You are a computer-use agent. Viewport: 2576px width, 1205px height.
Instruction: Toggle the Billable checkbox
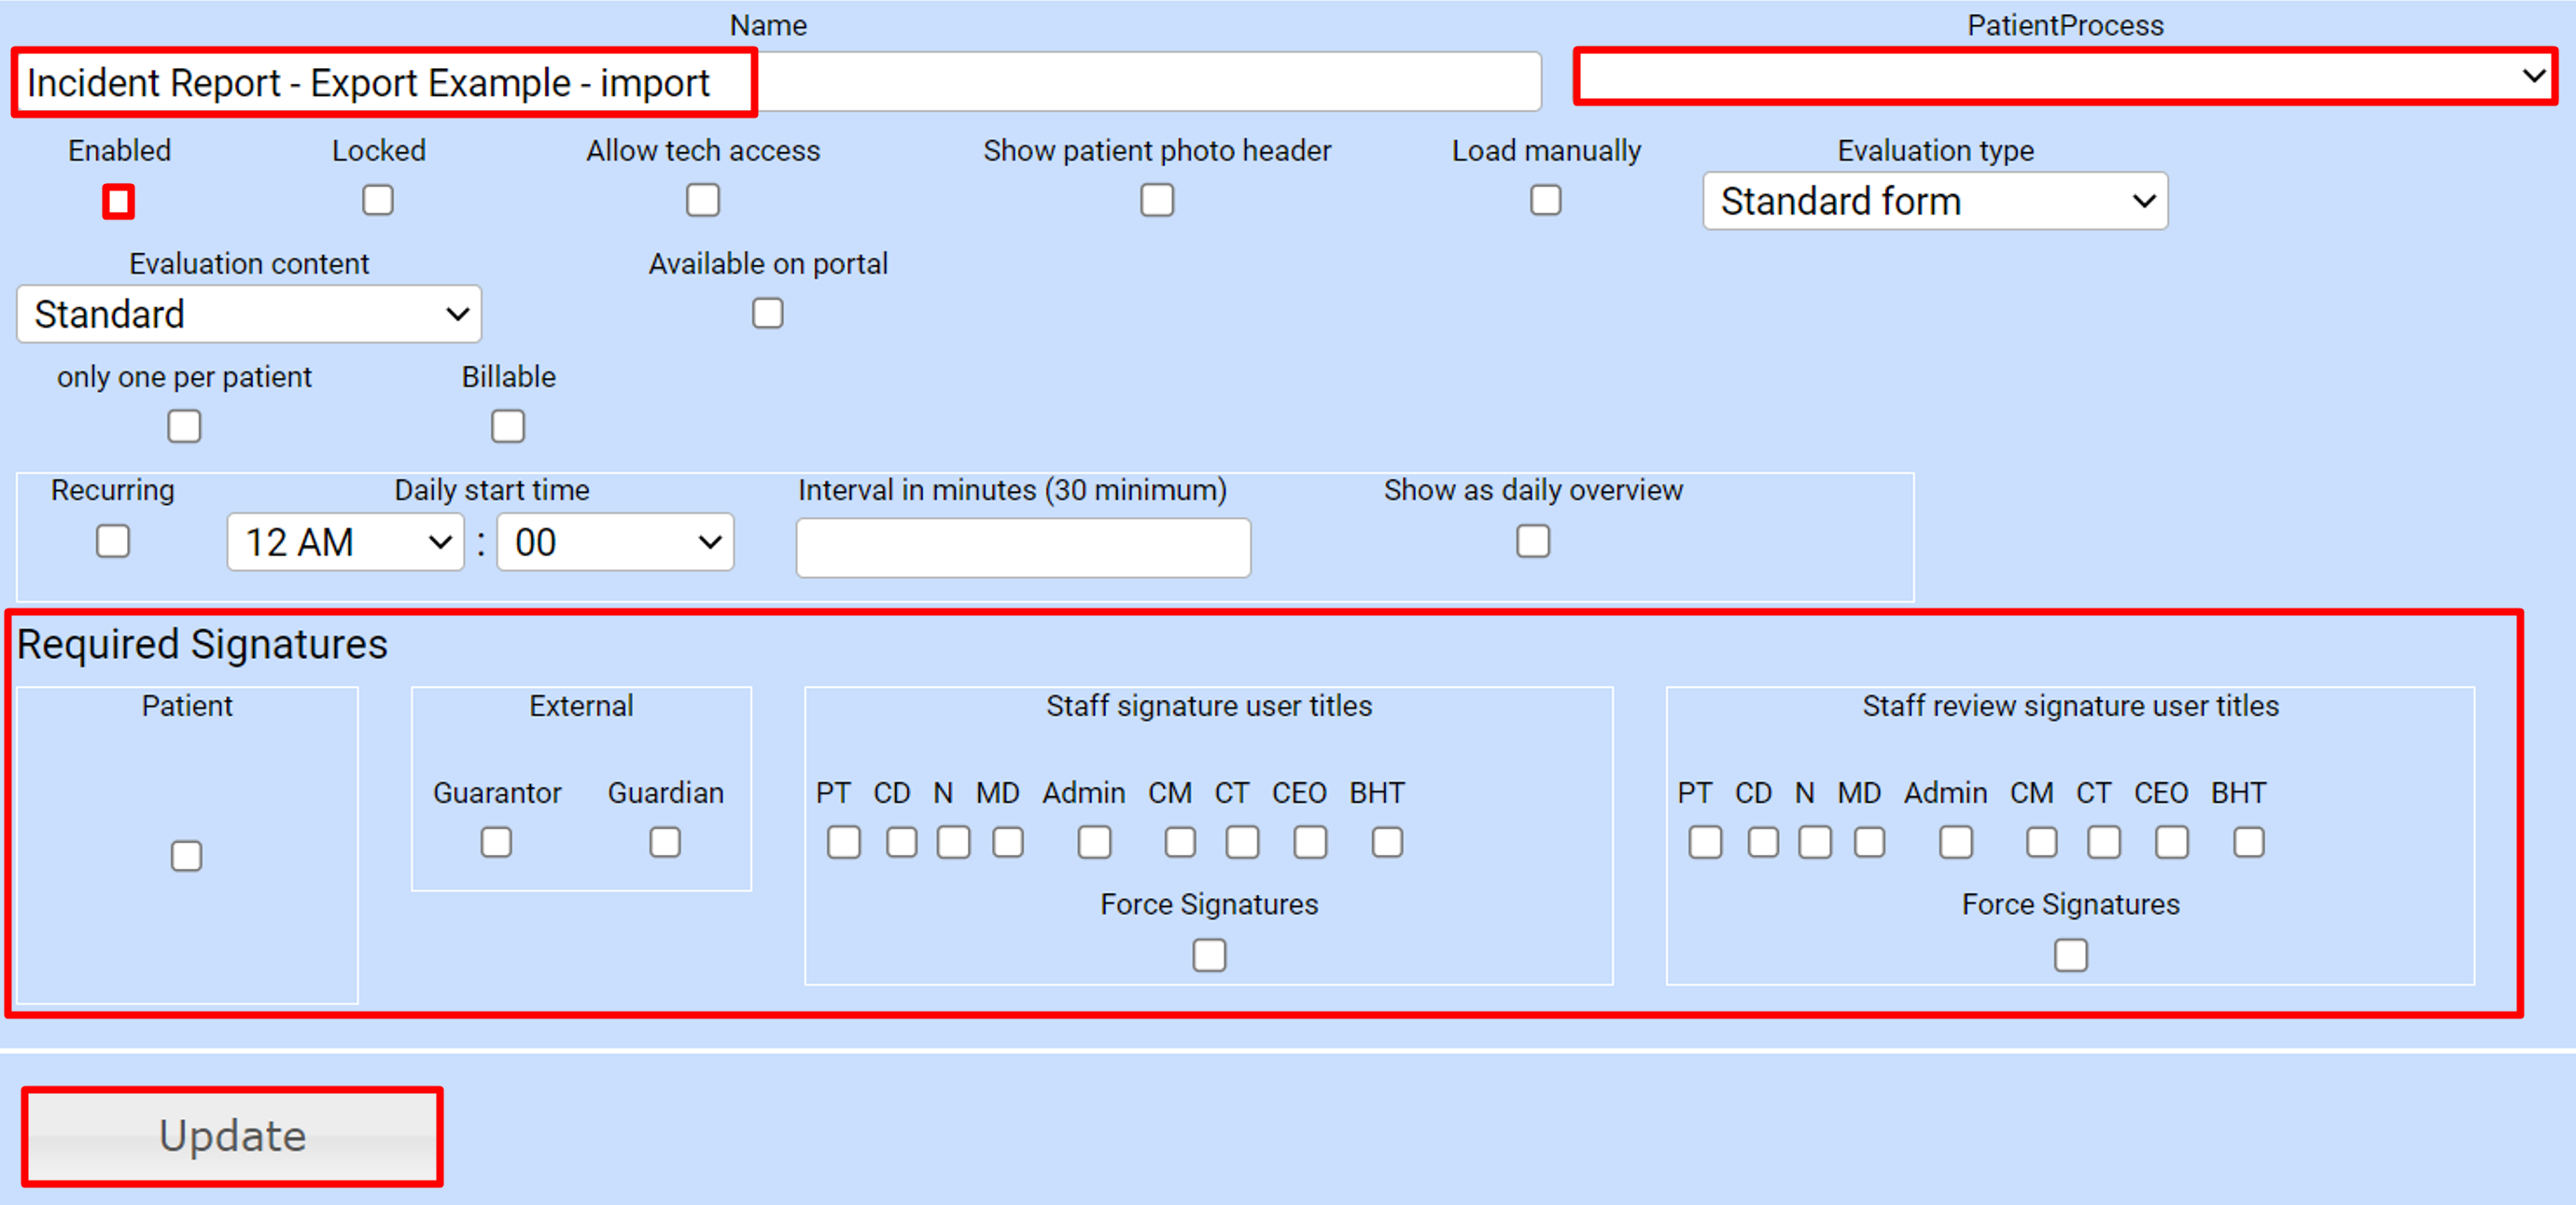(x=508, y=426)
